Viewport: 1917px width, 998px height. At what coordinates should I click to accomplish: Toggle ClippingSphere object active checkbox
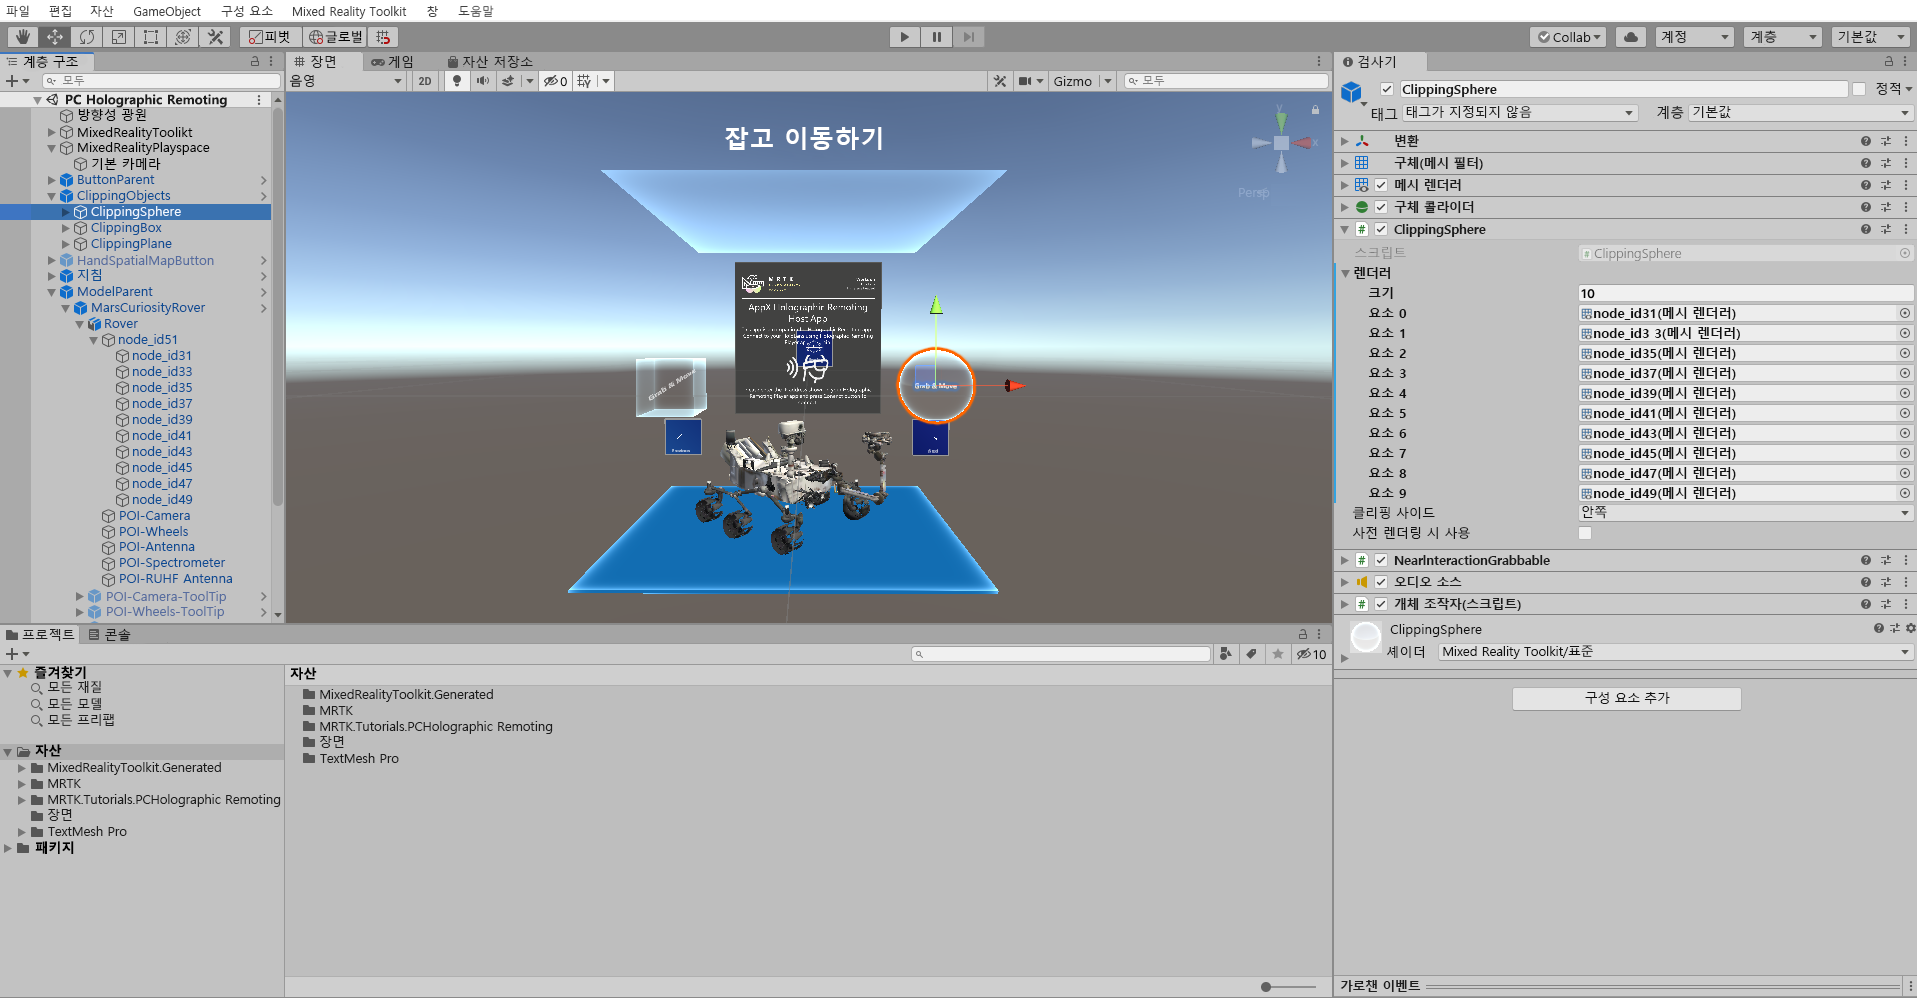tap(1387, 89)
